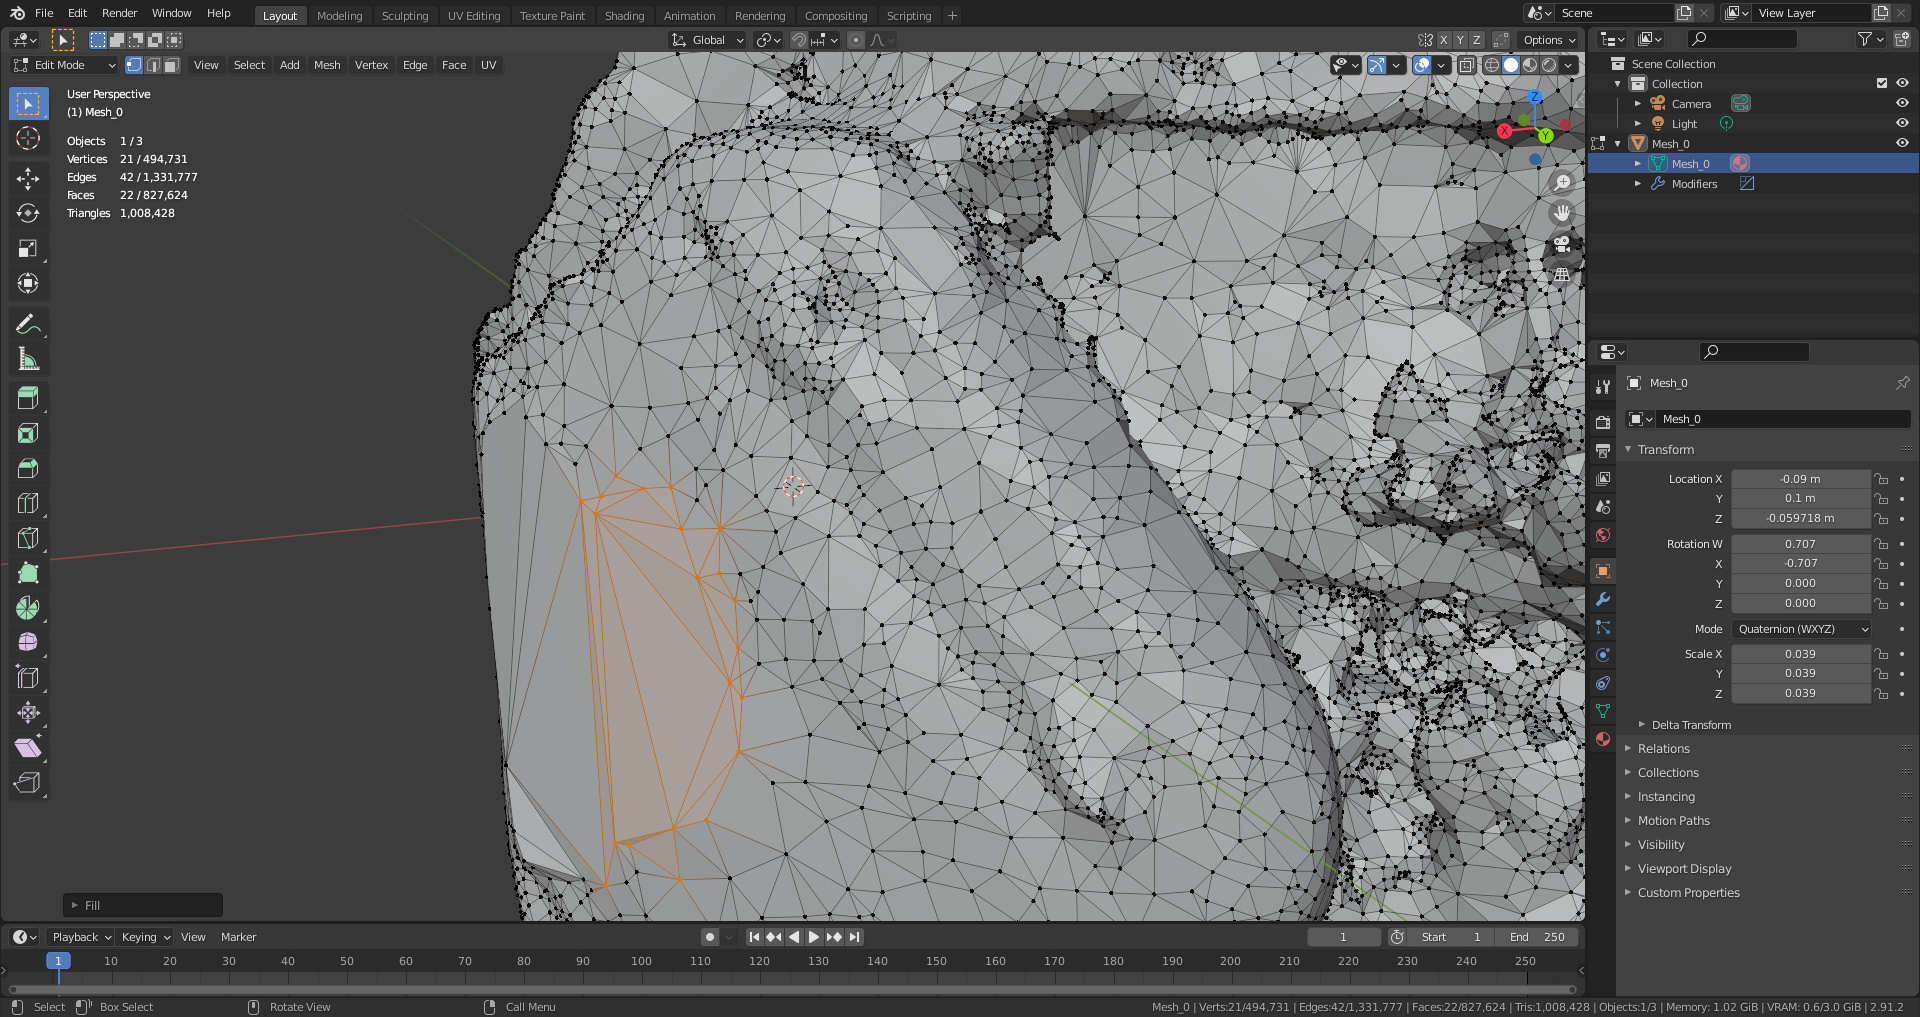The height and width of the screenshot is (1017, 1920).
Task: Choose the Extrude Region tool
Action: tap(28, 398)
